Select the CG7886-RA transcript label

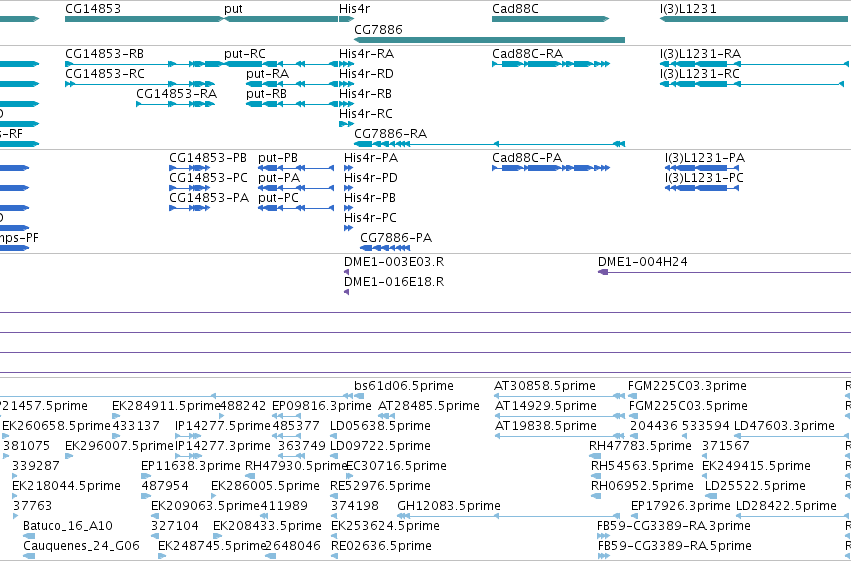point(390,134)
